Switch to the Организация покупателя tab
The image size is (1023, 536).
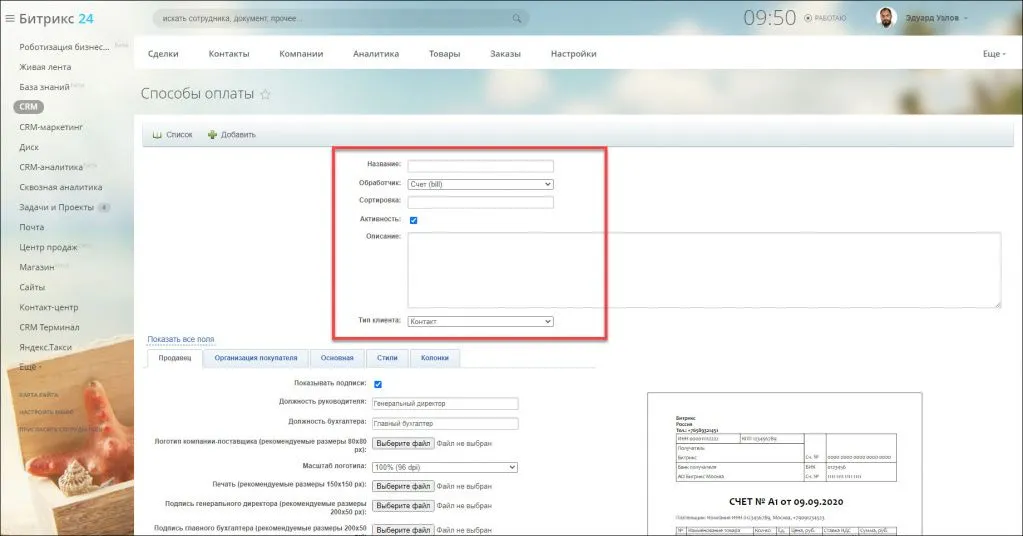256,358
